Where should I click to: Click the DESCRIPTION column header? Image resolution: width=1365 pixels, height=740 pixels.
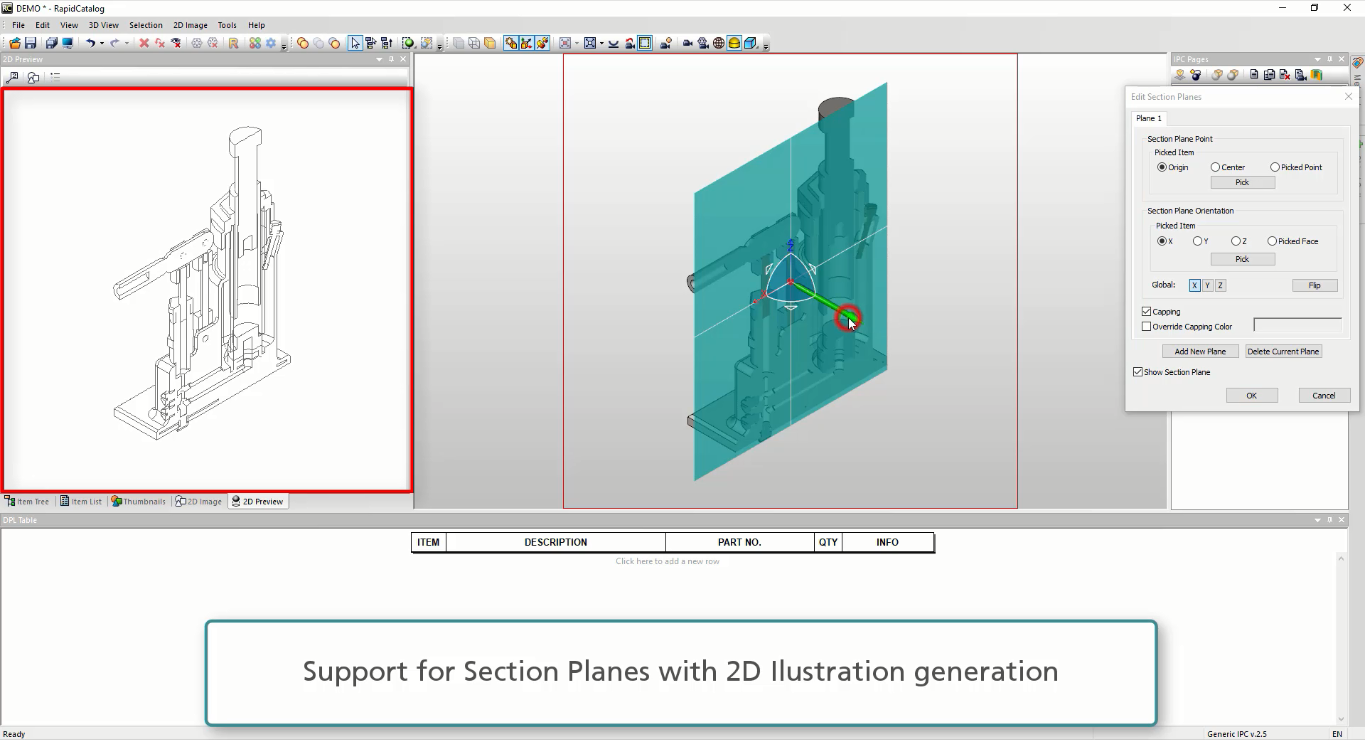(x=556, y=542)
